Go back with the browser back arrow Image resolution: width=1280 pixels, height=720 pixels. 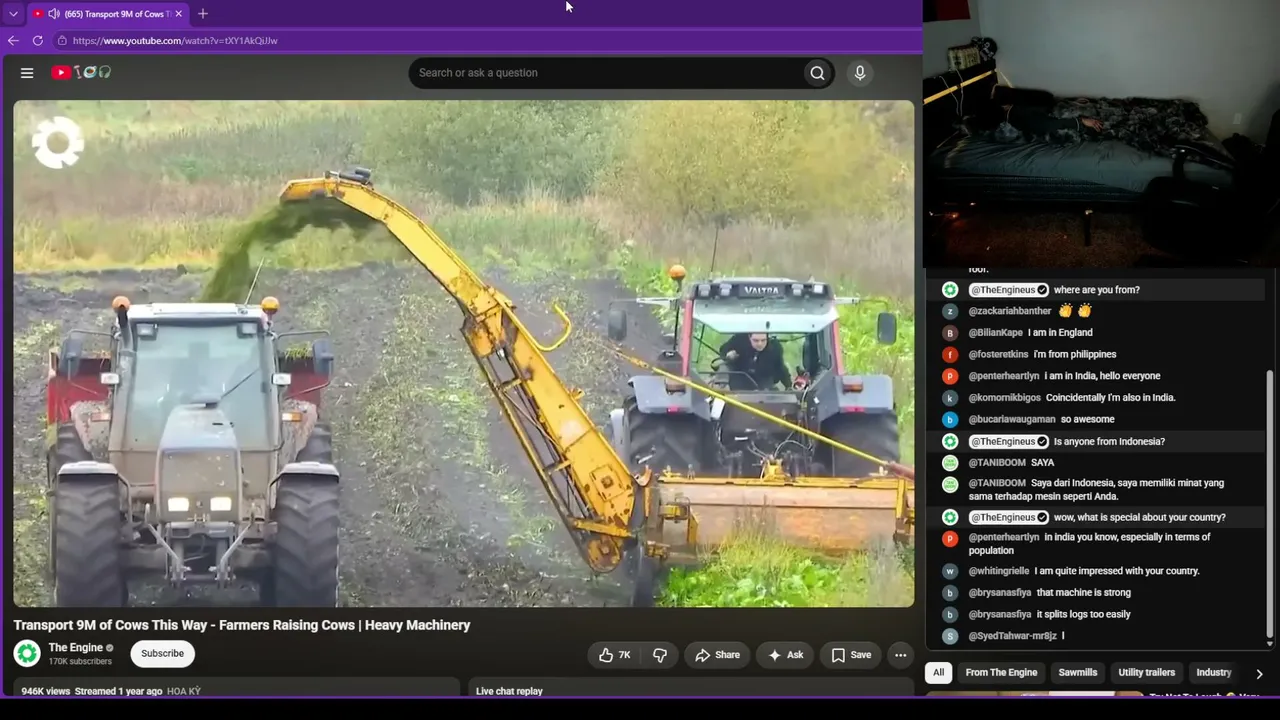[x=13, y=41]
